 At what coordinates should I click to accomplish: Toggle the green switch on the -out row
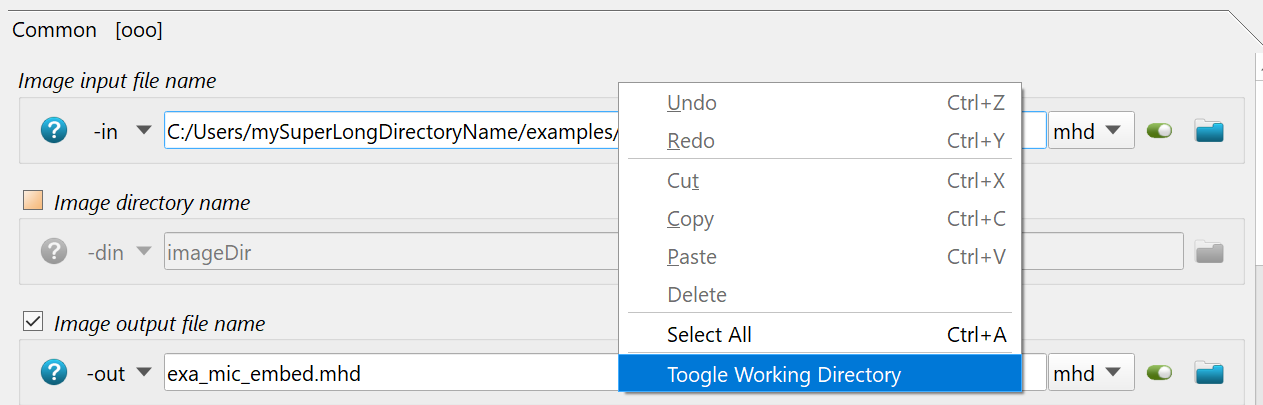[x=1160, y=373]
